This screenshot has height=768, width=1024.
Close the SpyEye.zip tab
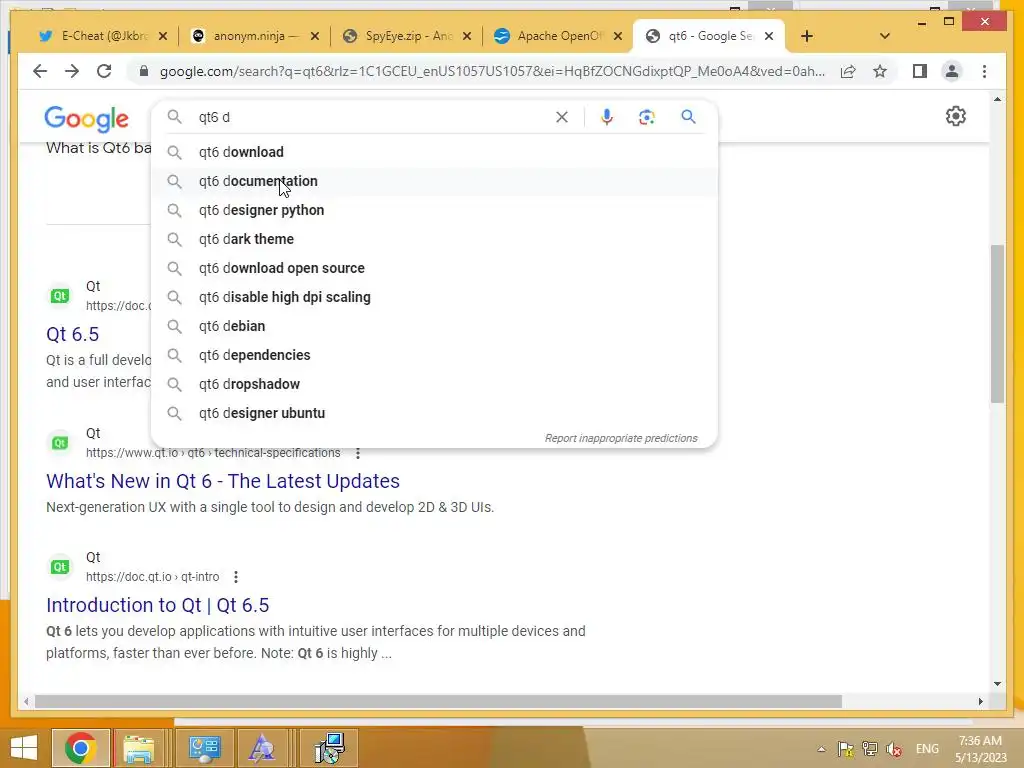tap(467, 36)
